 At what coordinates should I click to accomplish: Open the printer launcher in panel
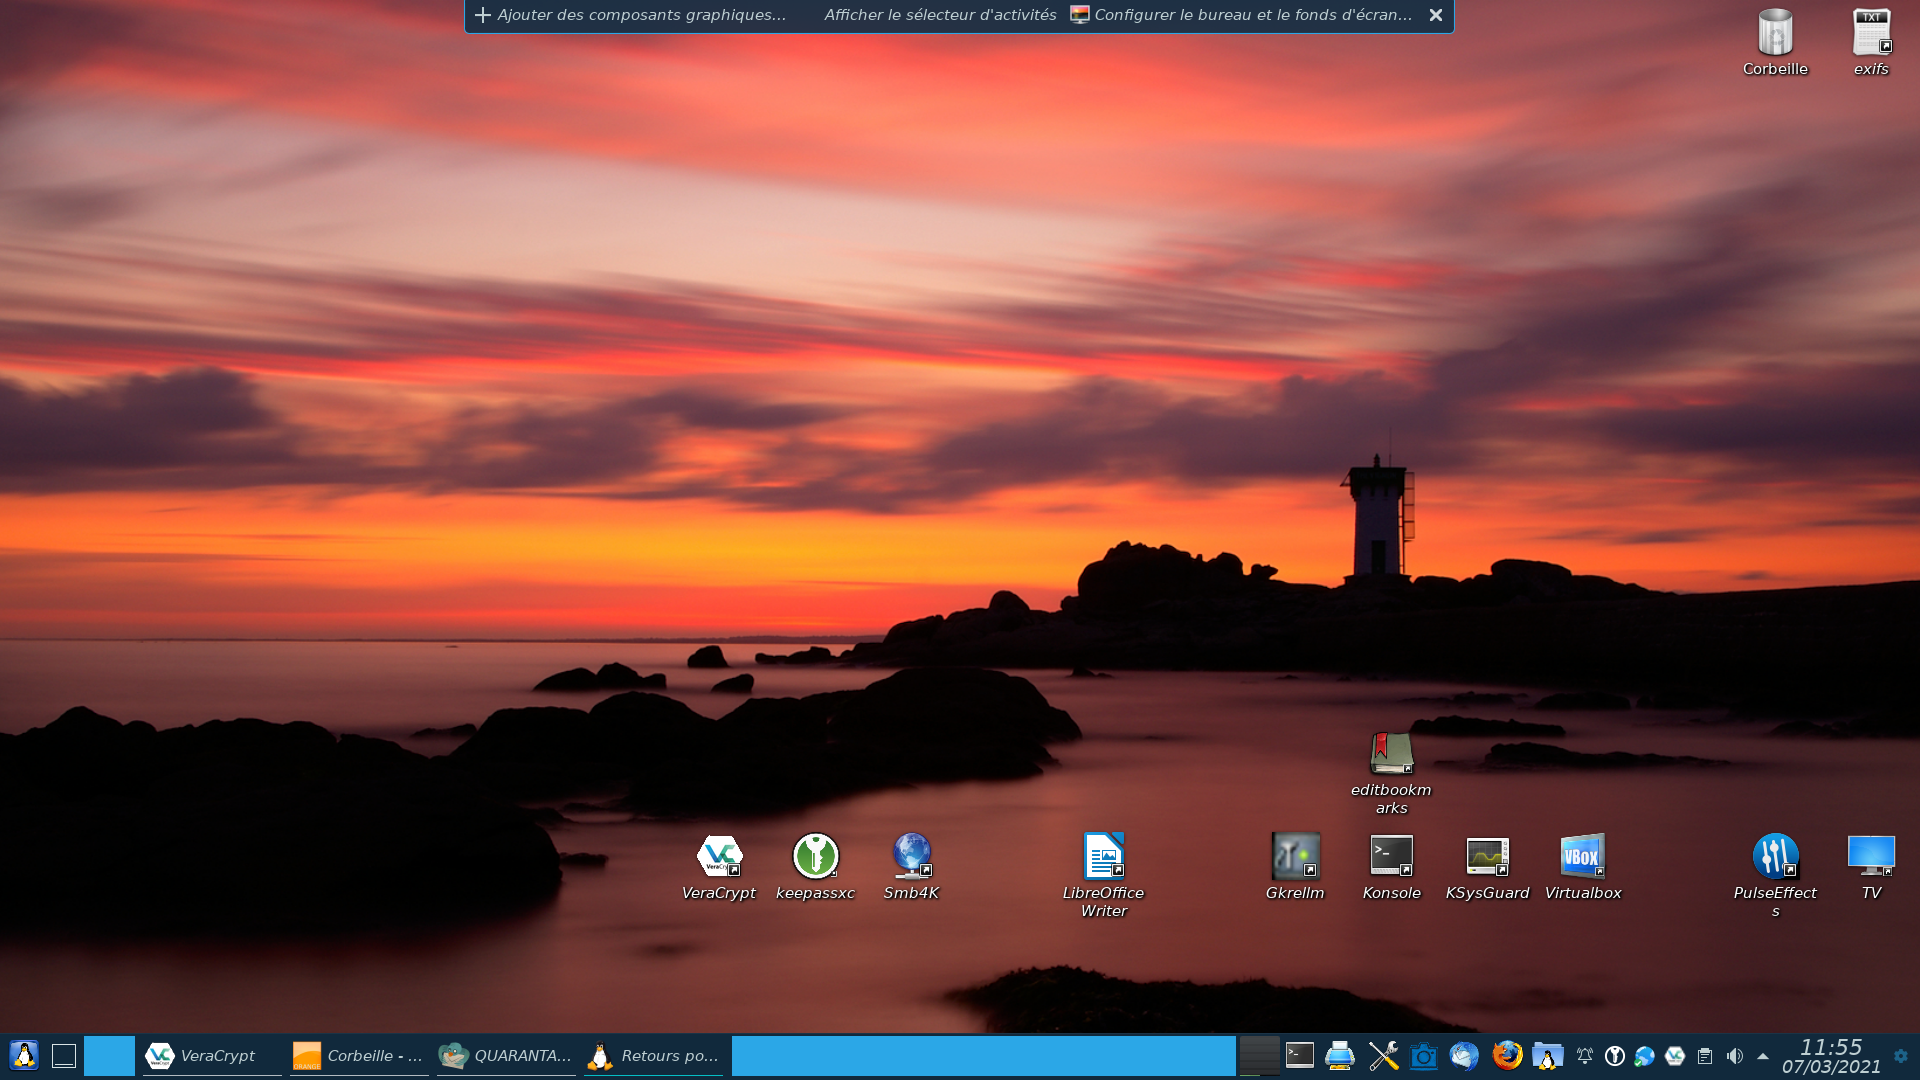1340,1056
